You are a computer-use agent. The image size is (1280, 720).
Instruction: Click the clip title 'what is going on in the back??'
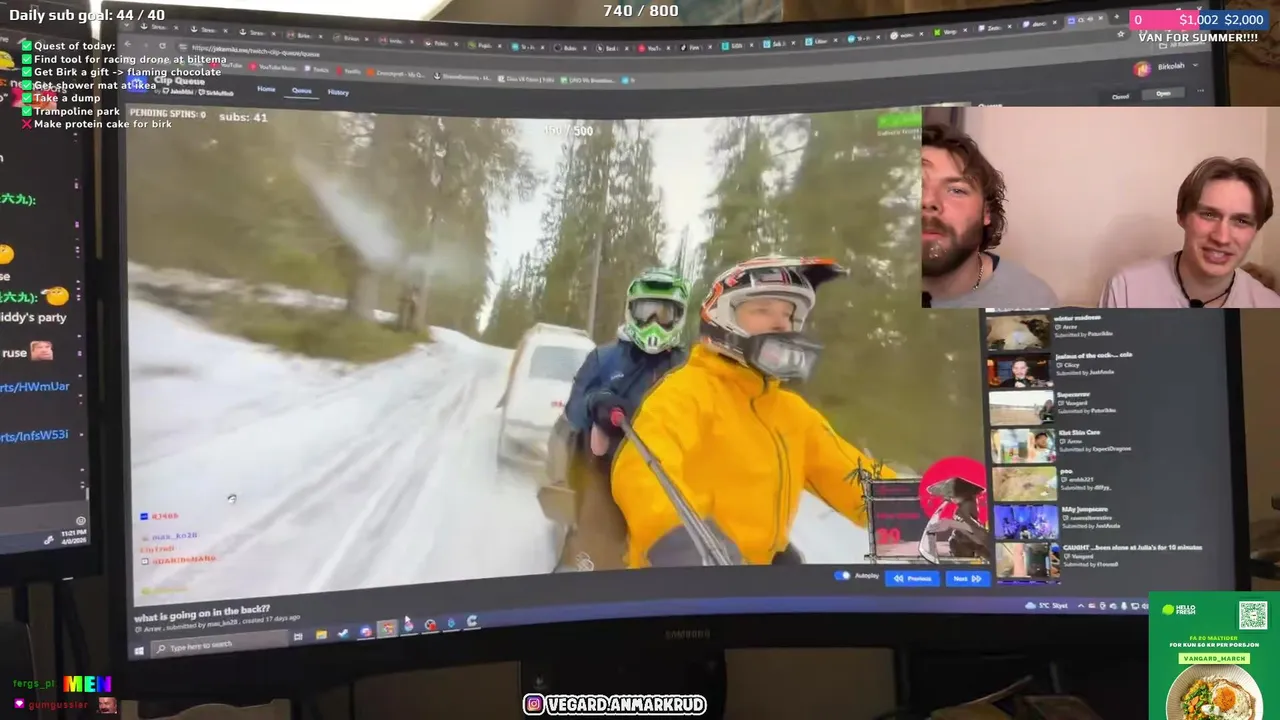tap(202, 611)
